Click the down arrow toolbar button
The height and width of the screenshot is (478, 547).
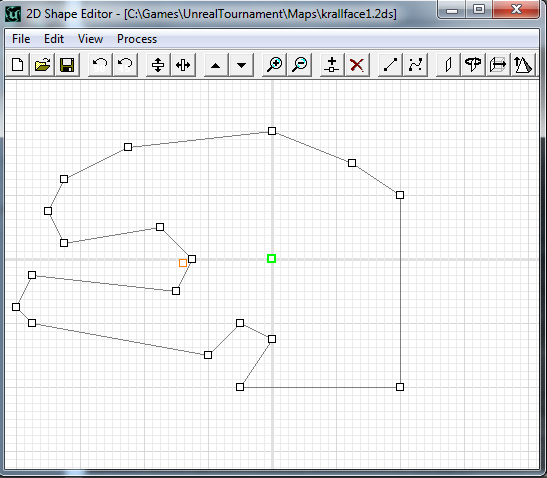click(x=241, y=65)
